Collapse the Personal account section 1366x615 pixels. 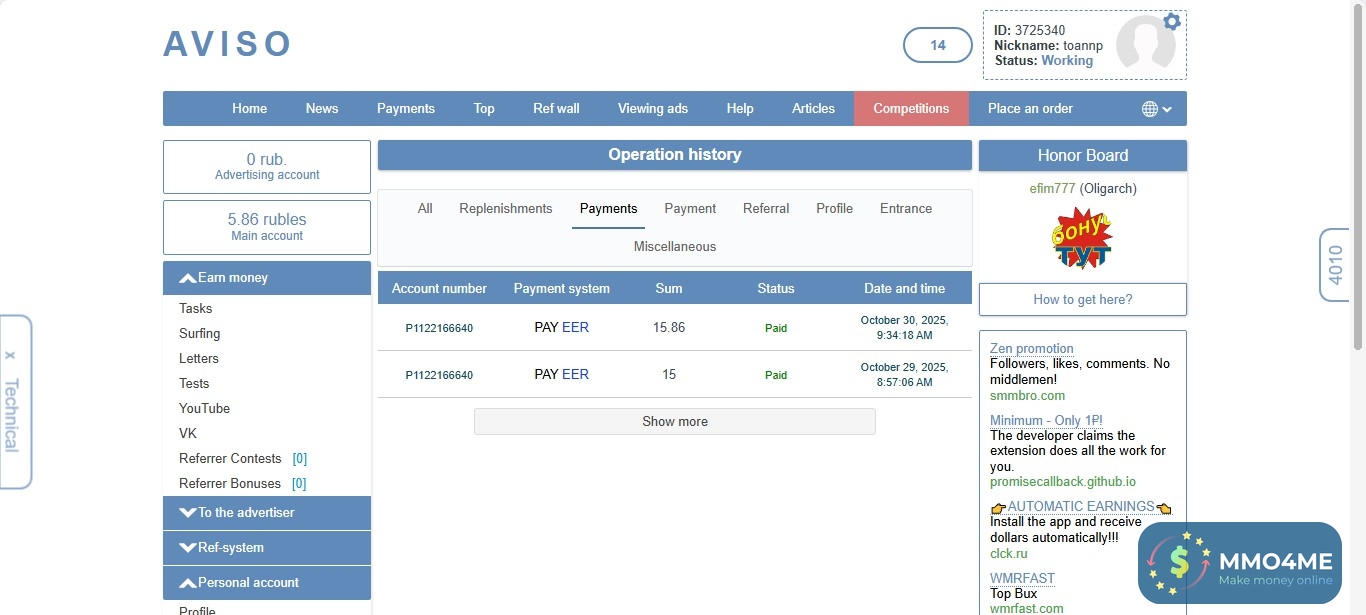tap(267, 583)
